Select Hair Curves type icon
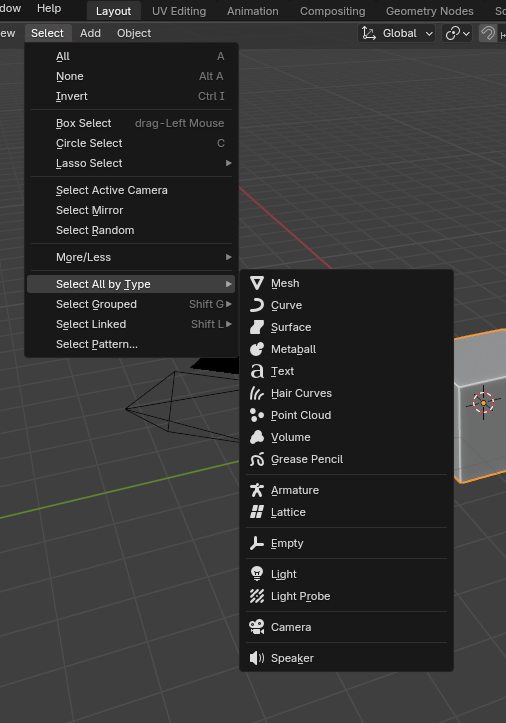 click(x=257, y=393)
